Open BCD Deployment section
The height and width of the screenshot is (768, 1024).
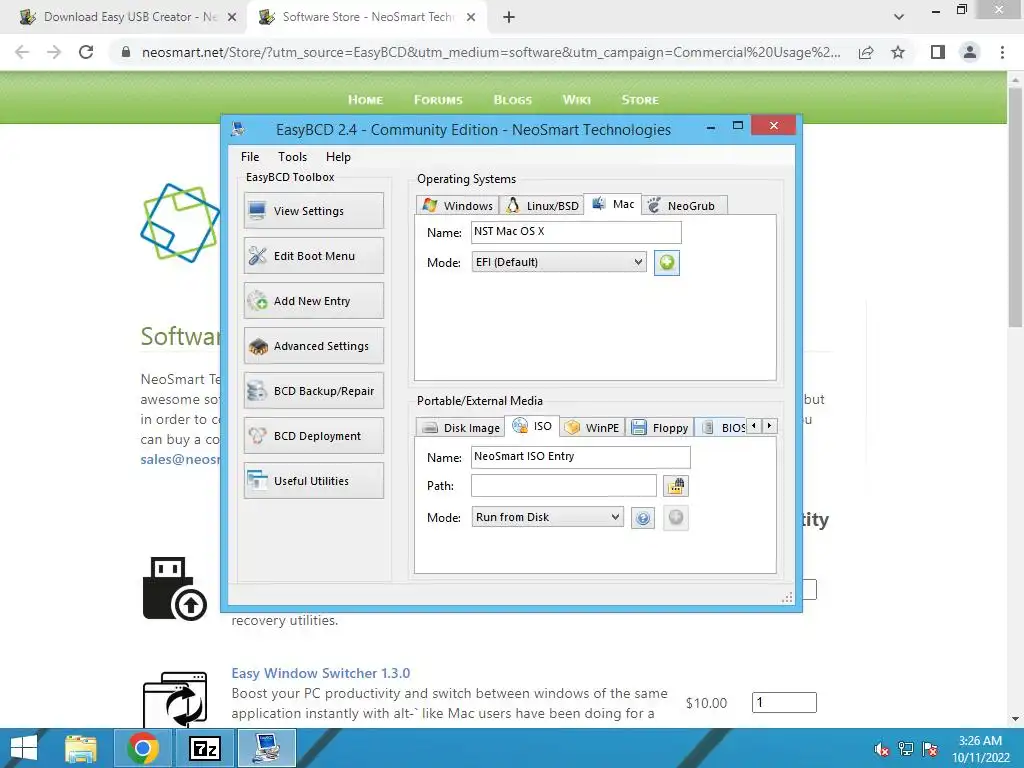click(313, 436)
